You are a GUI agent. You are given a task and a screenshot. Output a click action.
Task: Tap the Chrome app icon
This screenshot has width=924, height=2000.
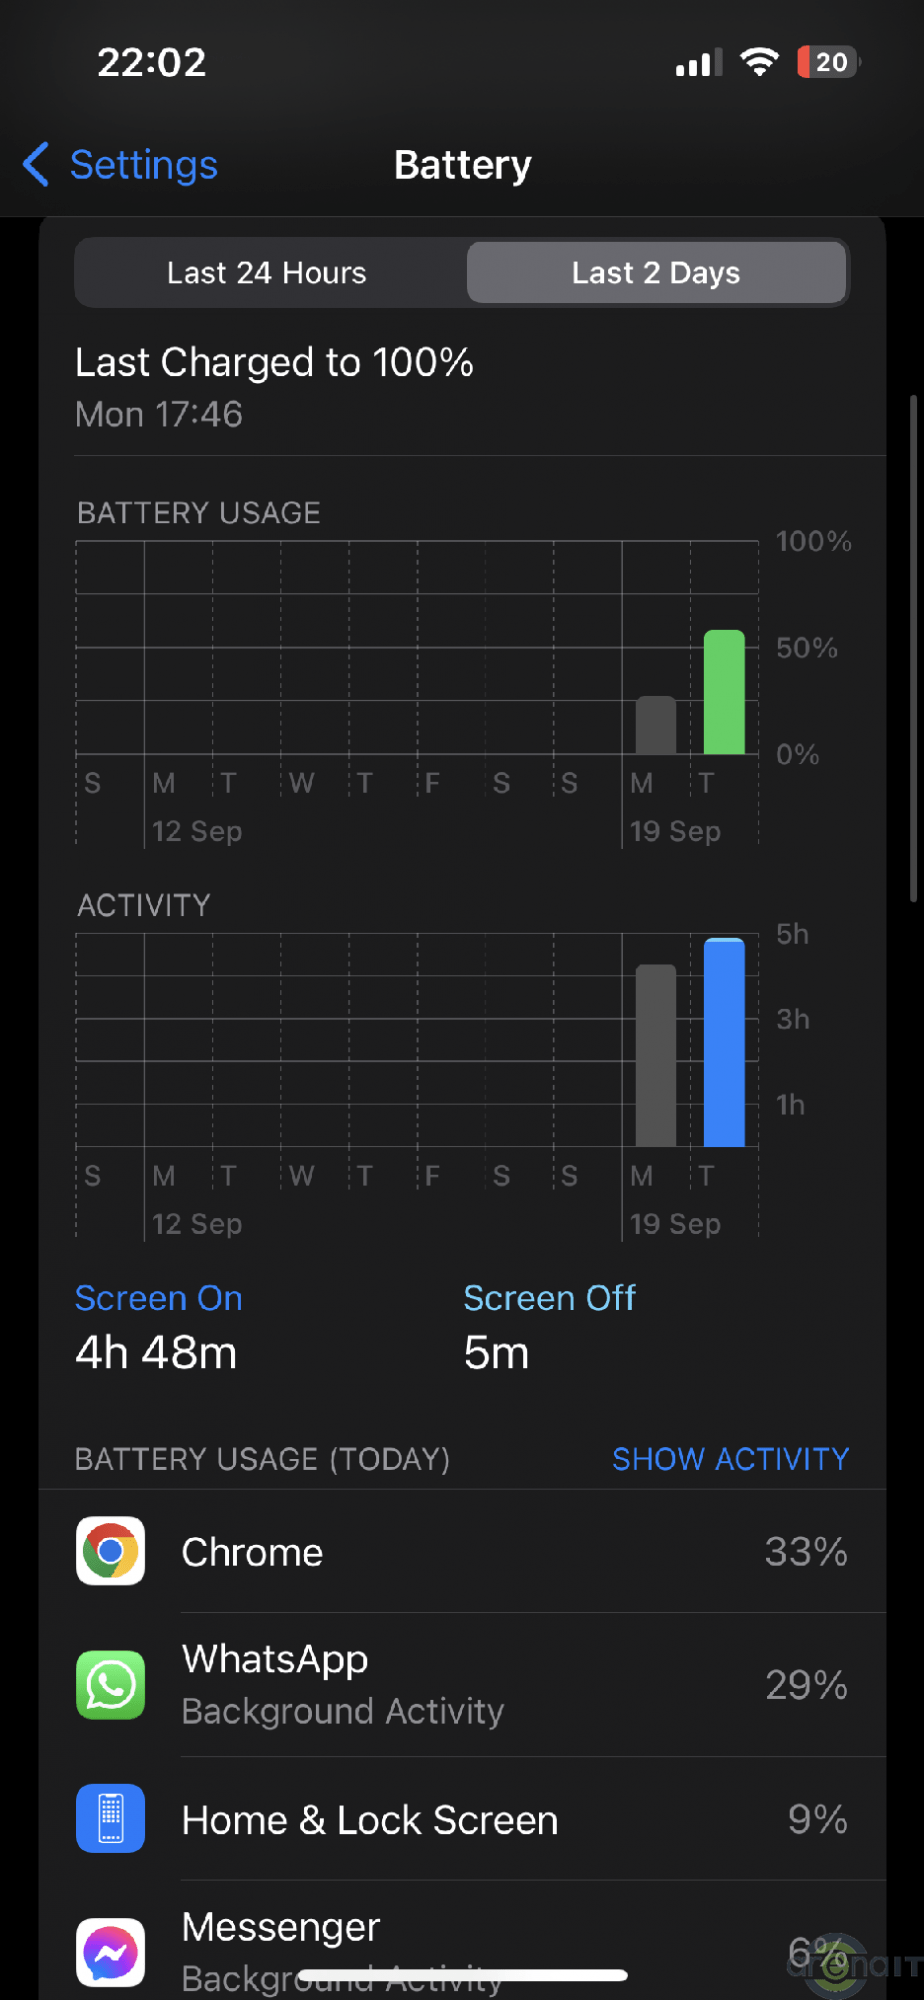pos(111,1551)
